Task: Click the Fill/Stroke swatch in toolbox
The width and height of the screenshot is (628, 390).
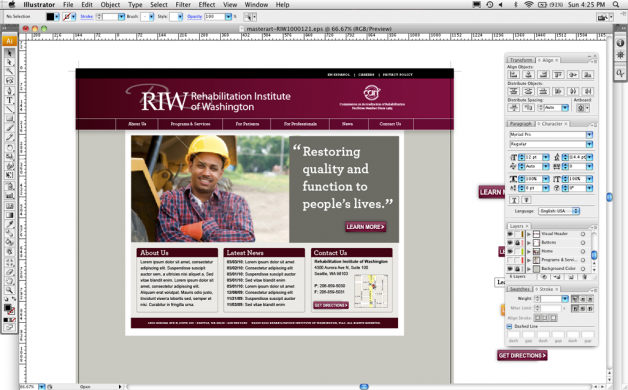Action: coord(9,309)
